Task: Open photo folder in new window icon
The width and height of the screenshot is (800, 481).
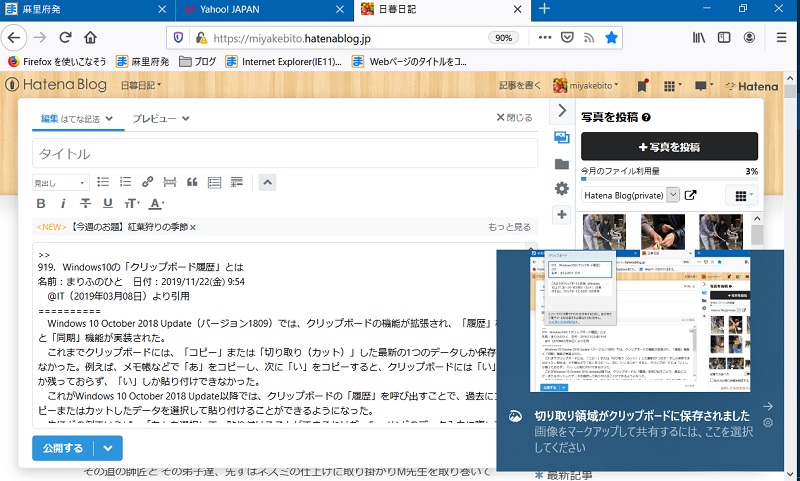Action: (690, 195)
